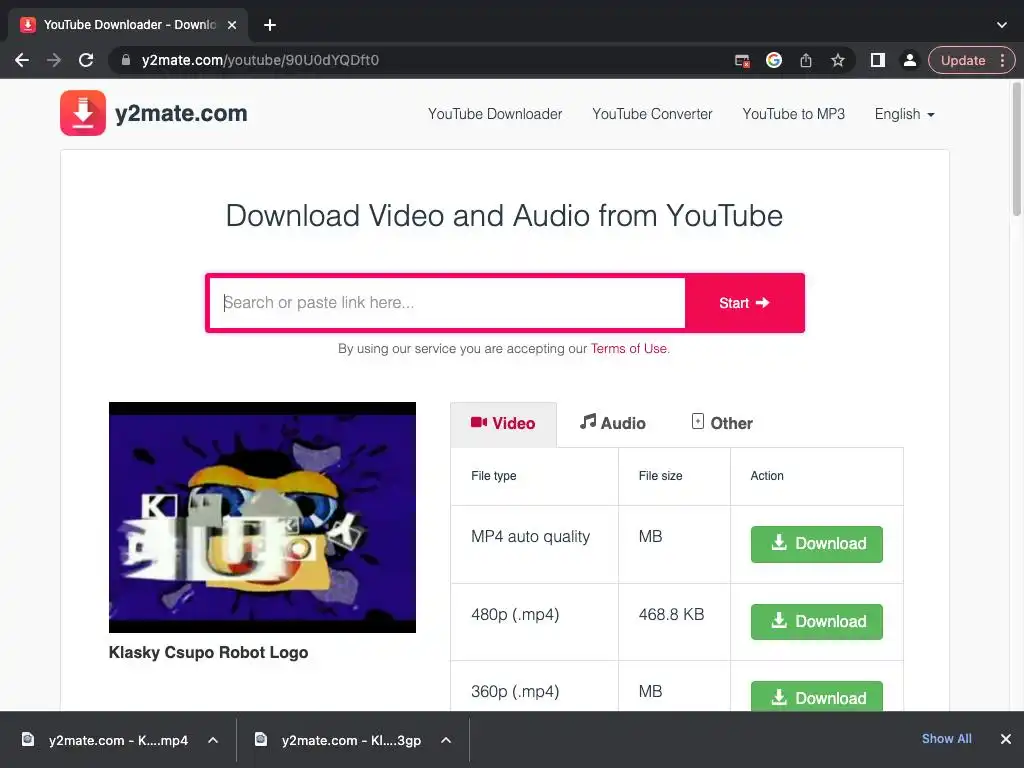Open YouTube Downloader nav link

pos(495,114)
